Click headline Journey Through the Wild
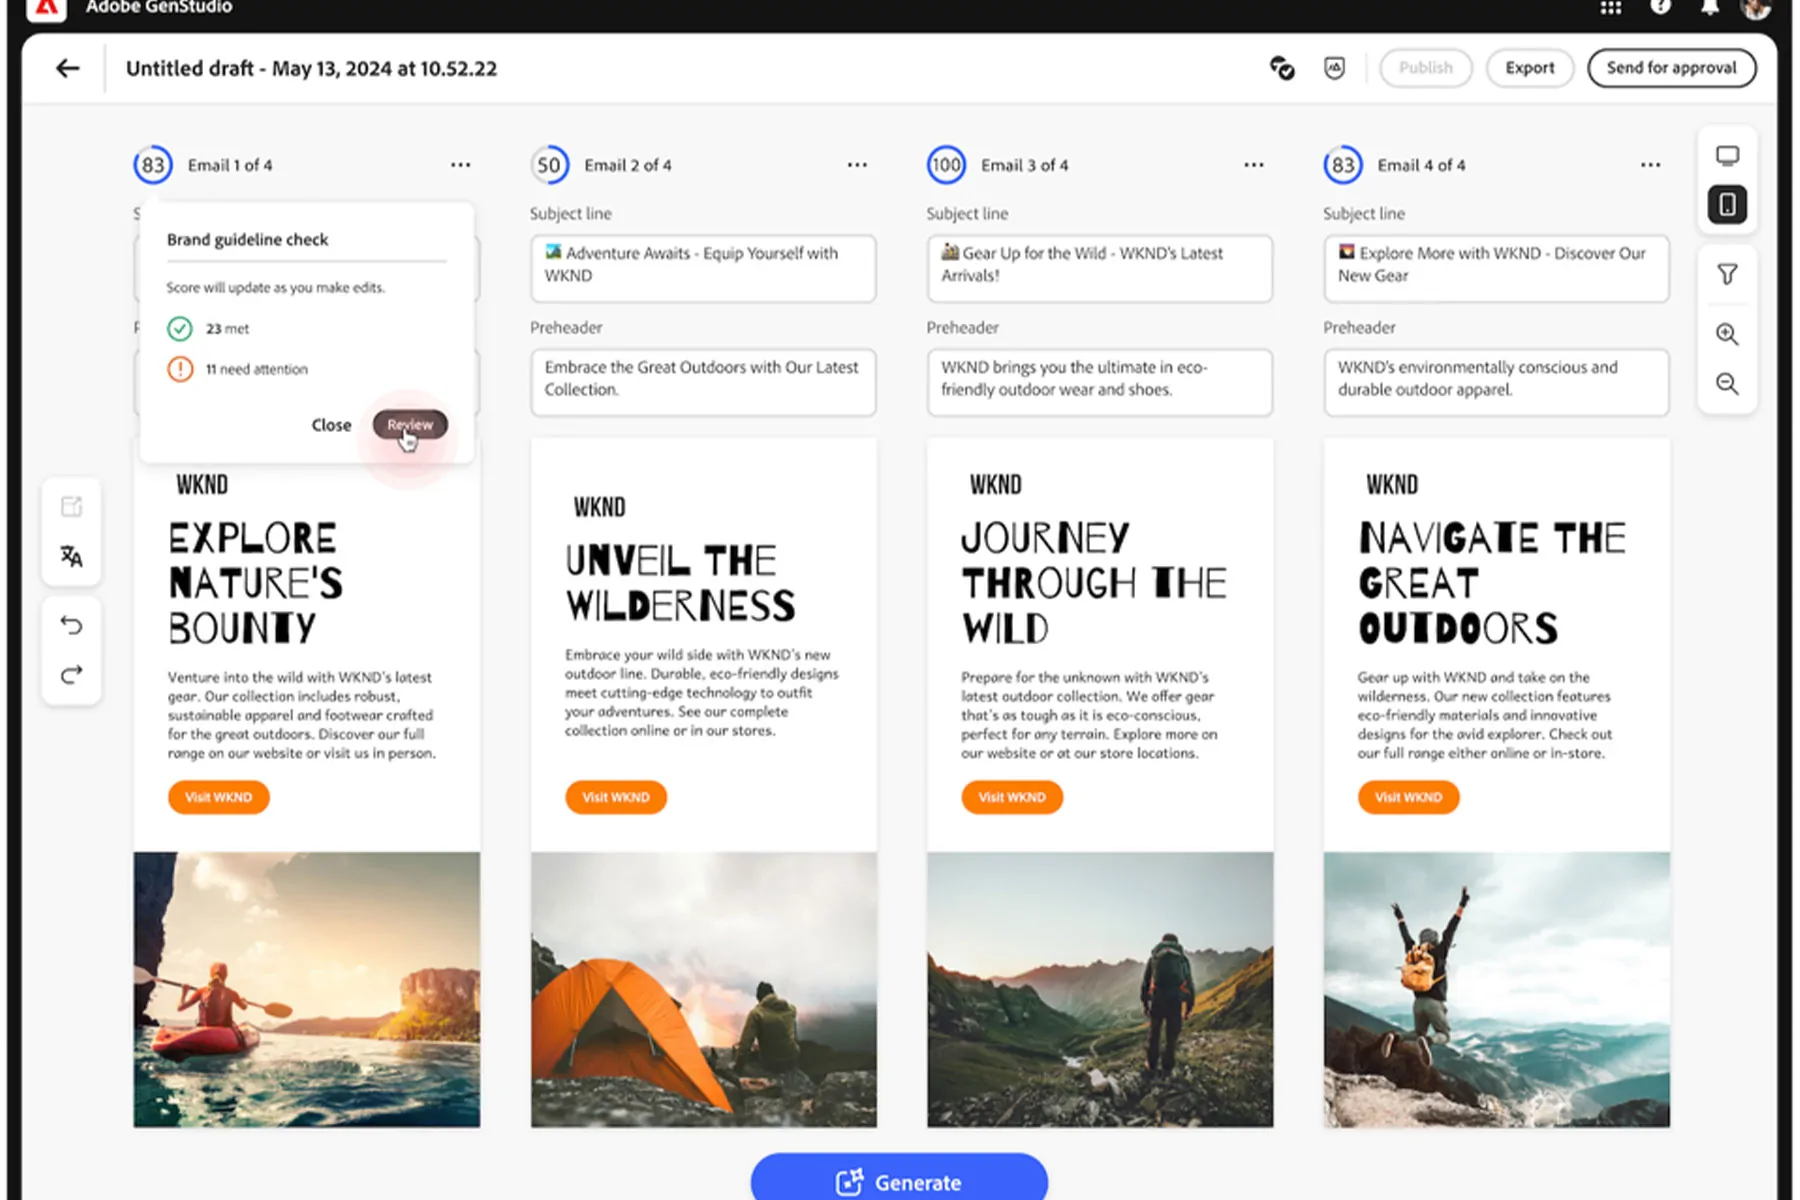 tap(1094, 583)
